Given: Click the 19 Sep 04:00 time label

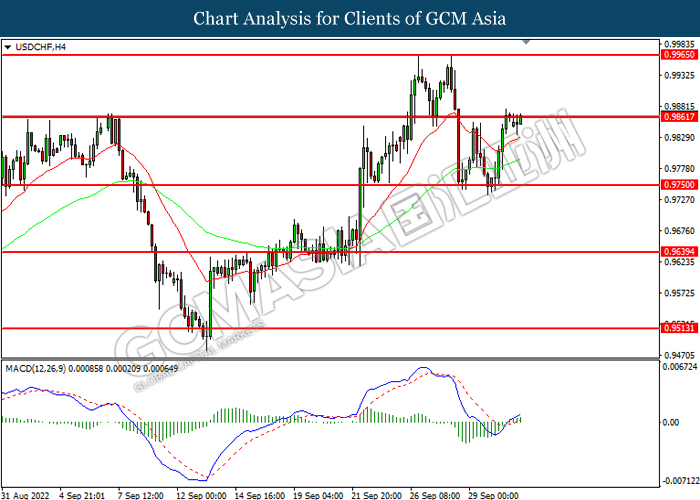Looking at the screenshot, I should pyautogui.click(x=318, y=496).
